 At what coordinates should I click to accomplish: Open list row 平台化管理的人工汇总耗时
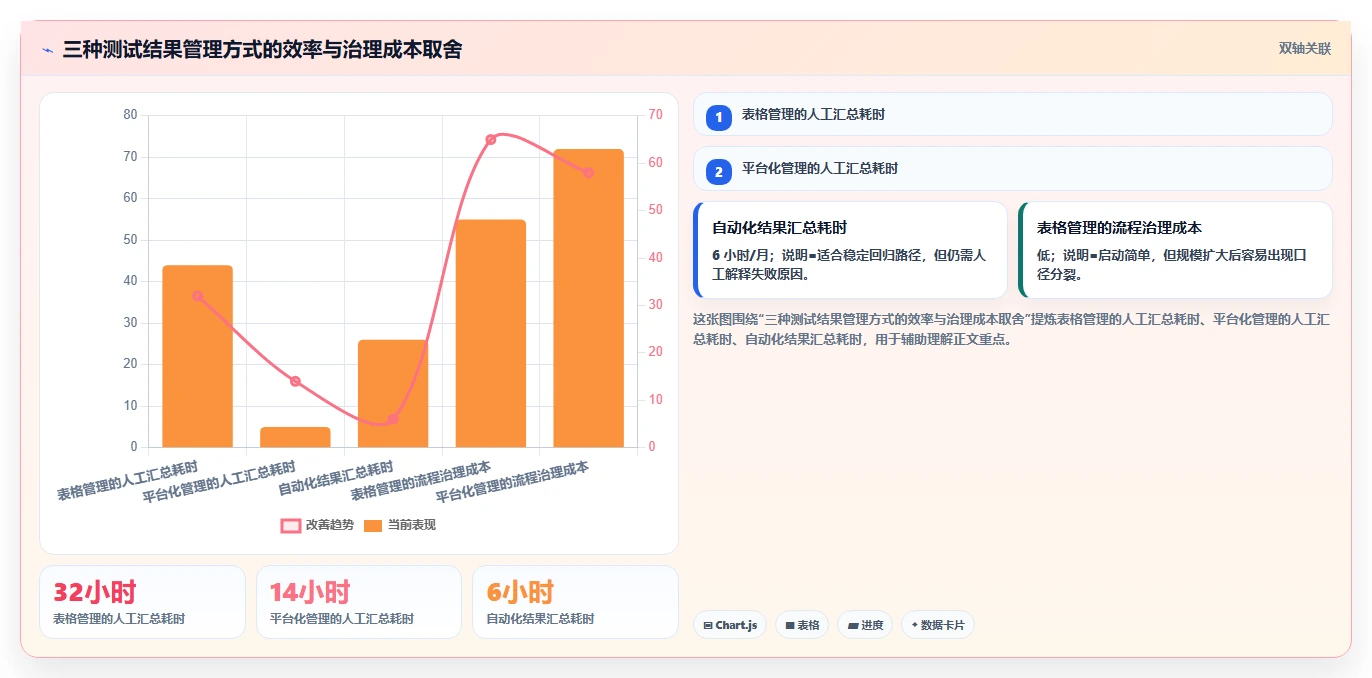tap(1012, 168)
